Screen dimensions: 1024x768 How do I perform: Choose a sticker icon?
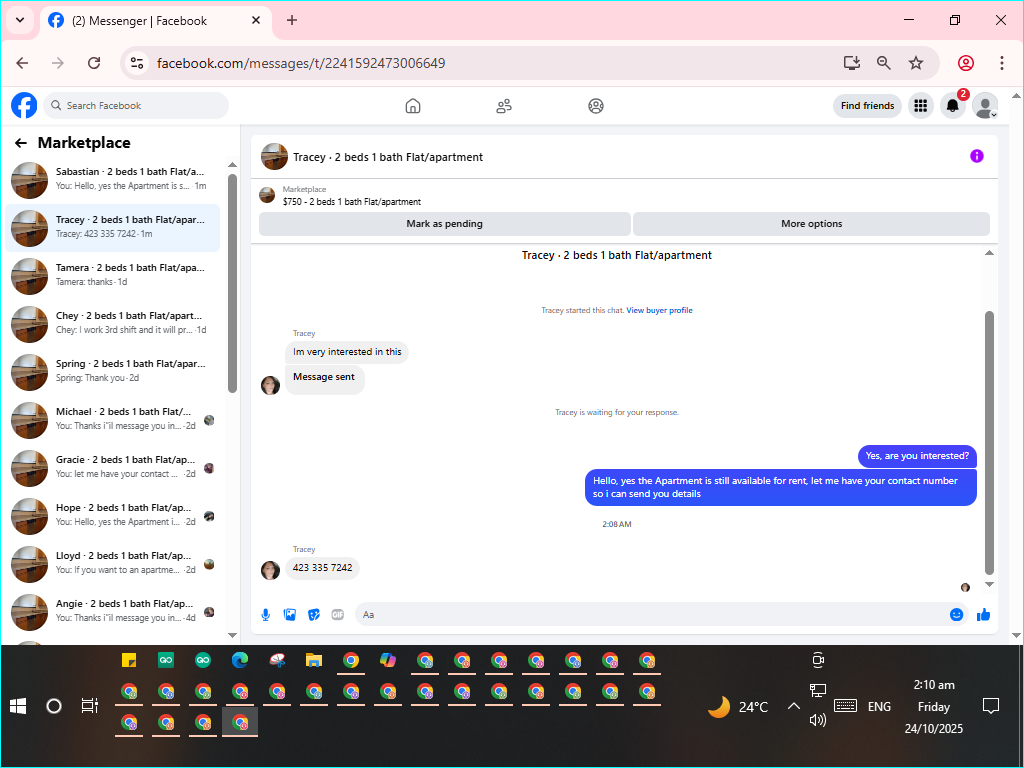[314, 615]
